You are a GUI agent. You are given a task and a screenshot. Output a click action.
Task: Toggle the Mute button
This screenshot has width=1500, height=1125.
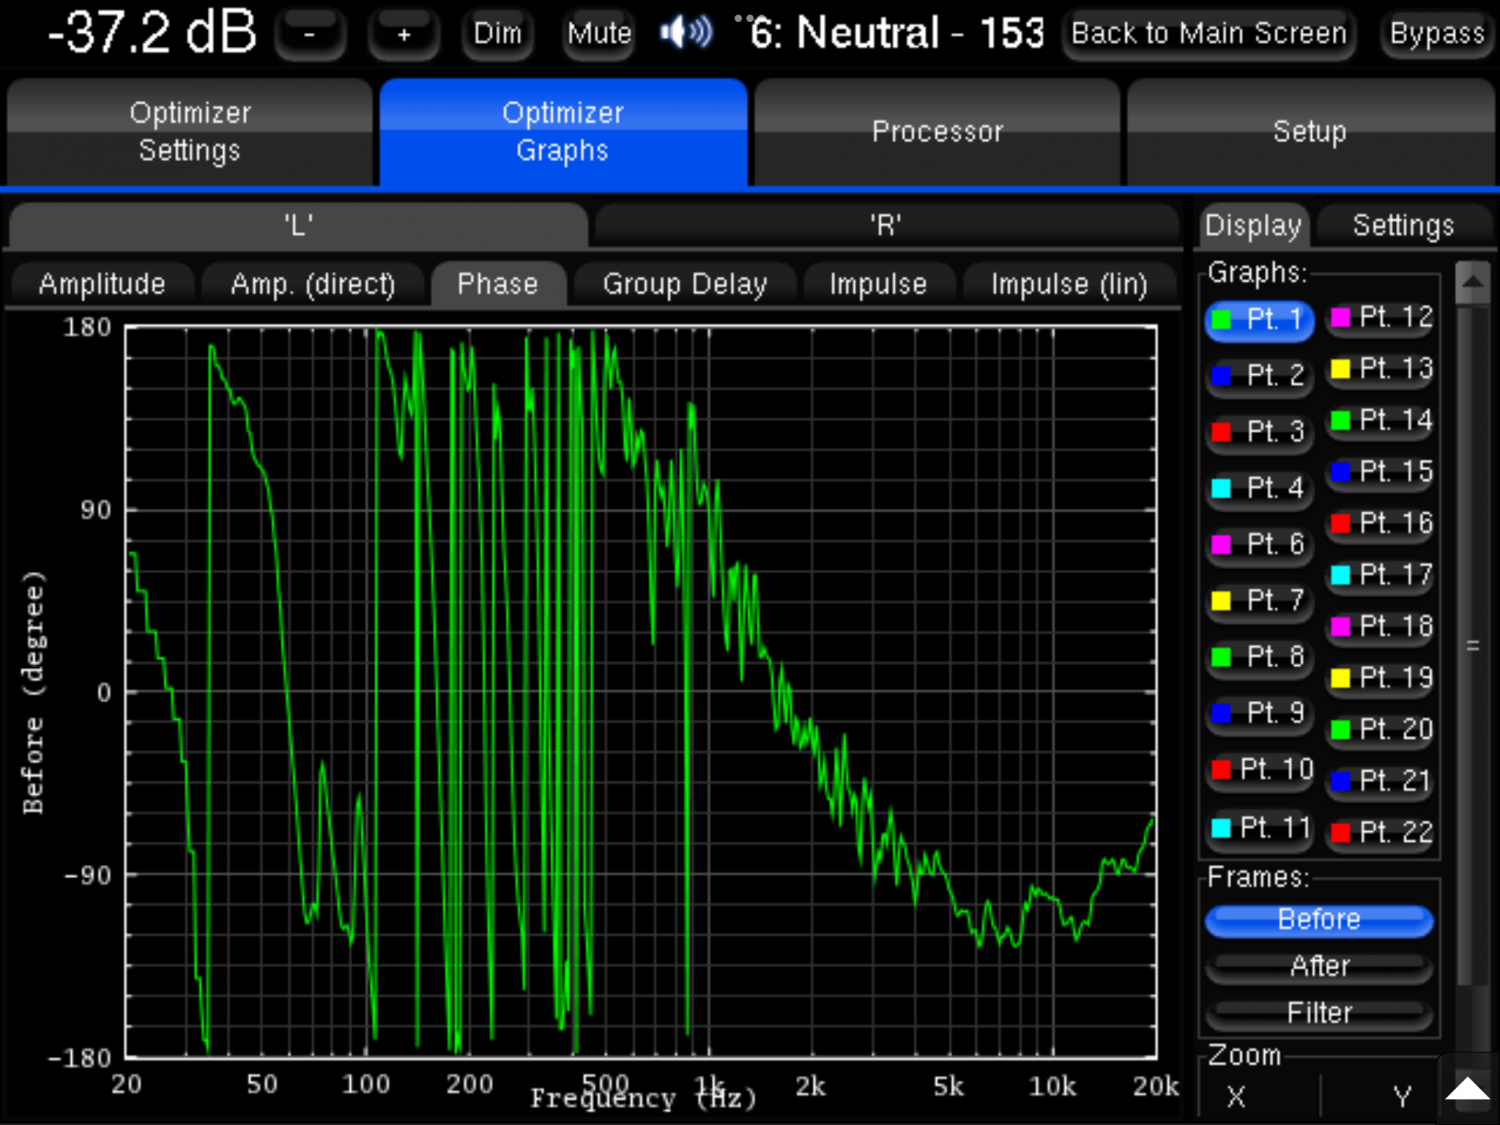tap(599, 34)
